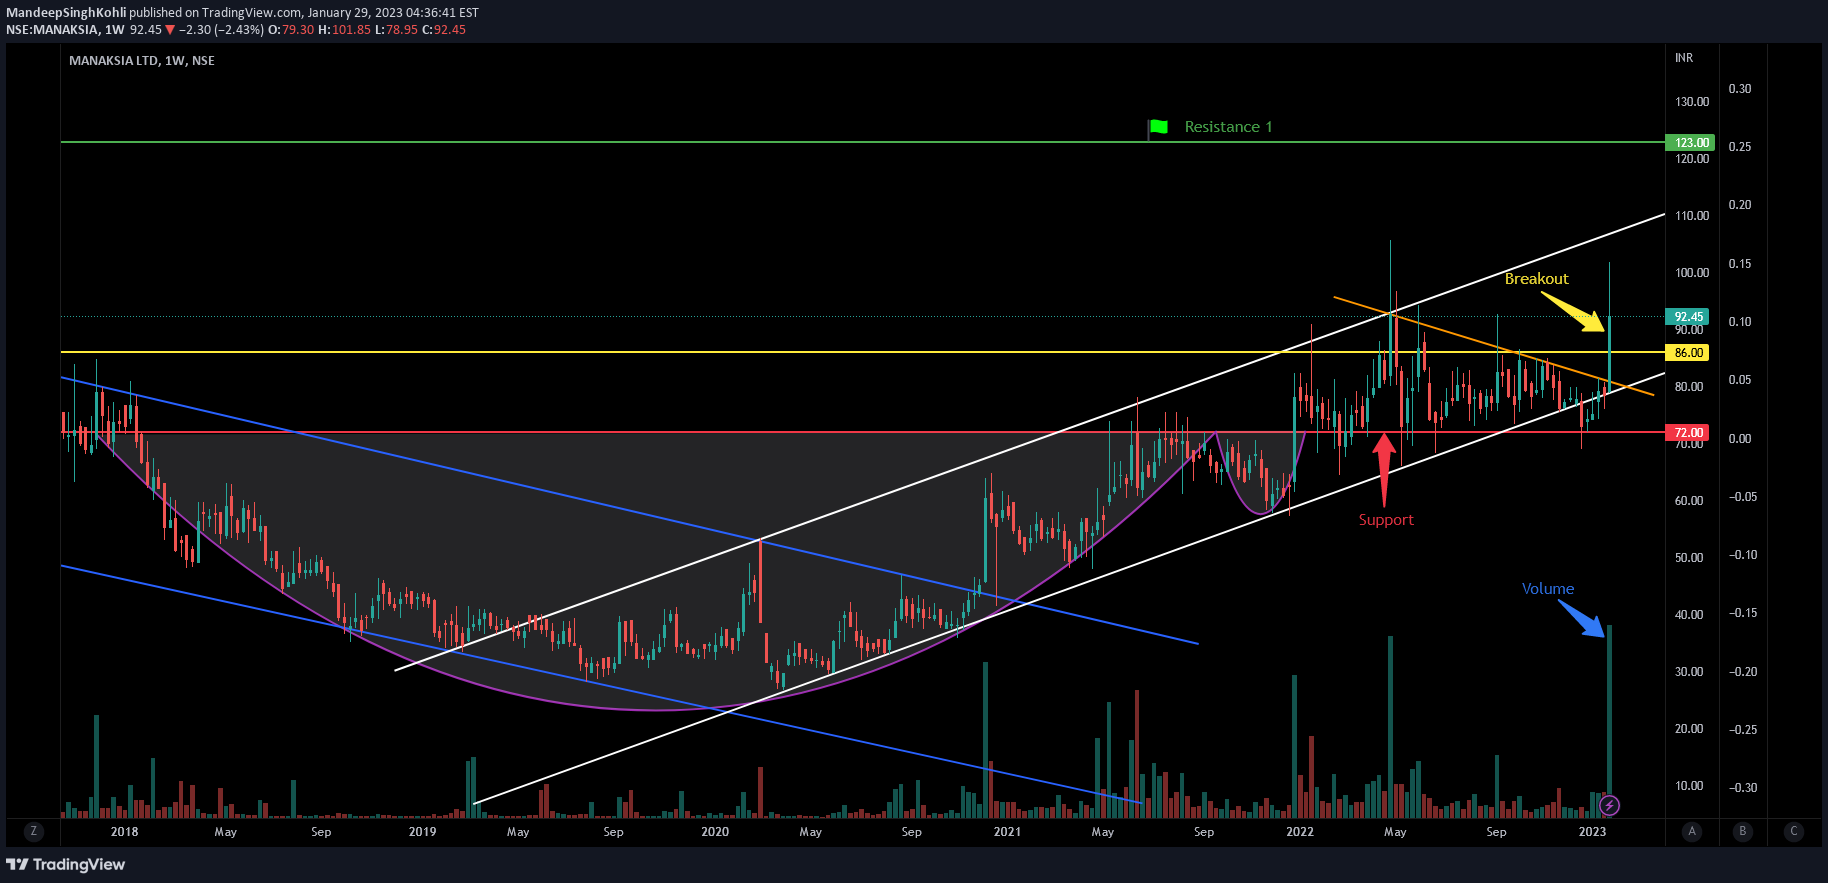The width and height of the screenshot is (1828, 883).
Task: Click the B scale button
Action: coord(1743,831)
